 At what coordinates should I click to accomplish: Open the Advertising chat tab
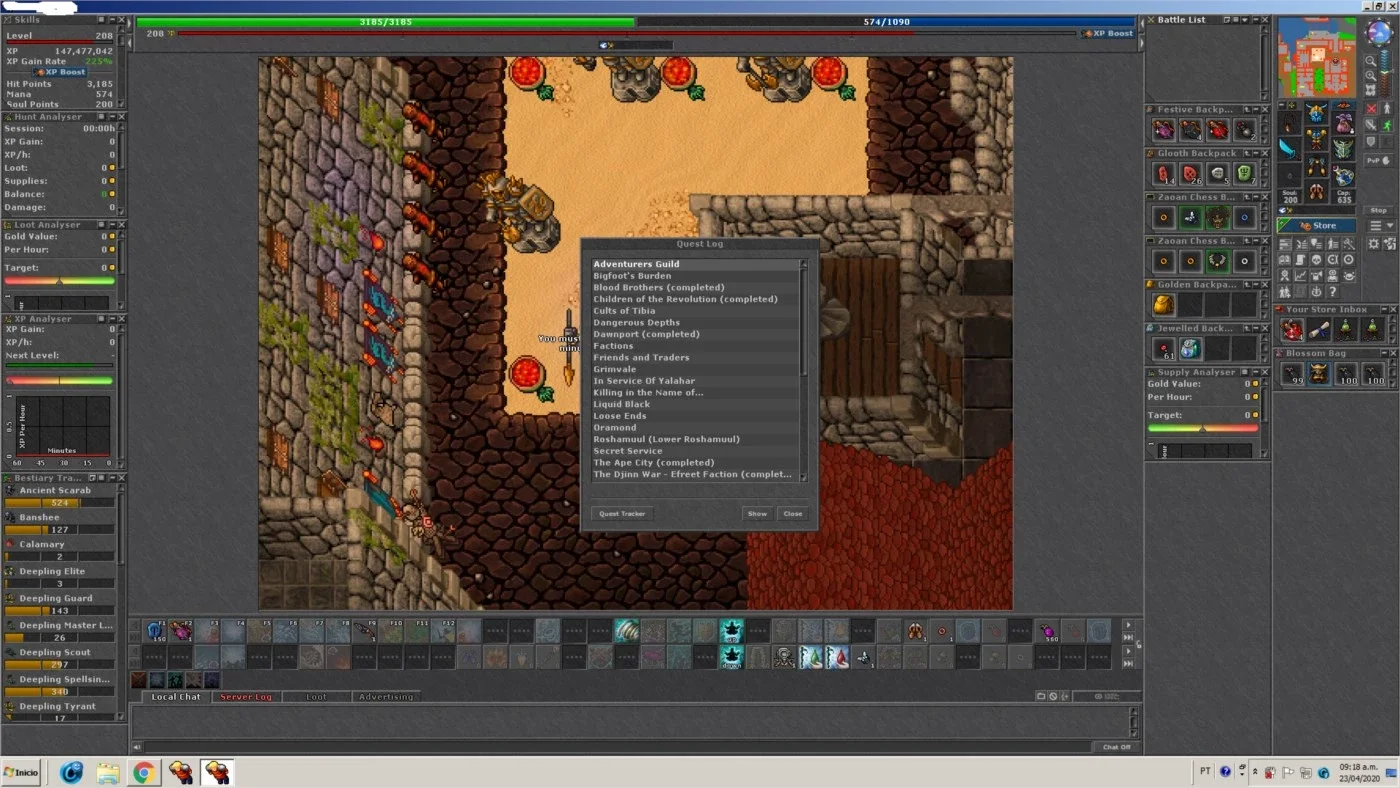(x=386, y=696)
